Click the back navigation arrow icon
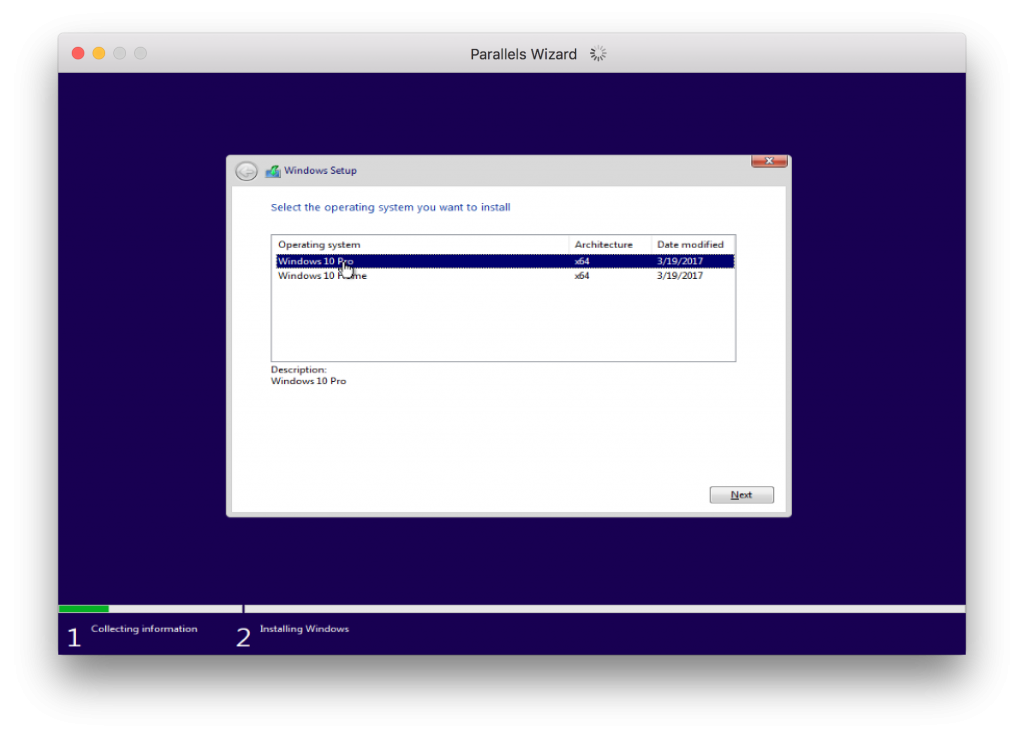The height and width of the screenshot is (738, 1024). pos(245,170)
